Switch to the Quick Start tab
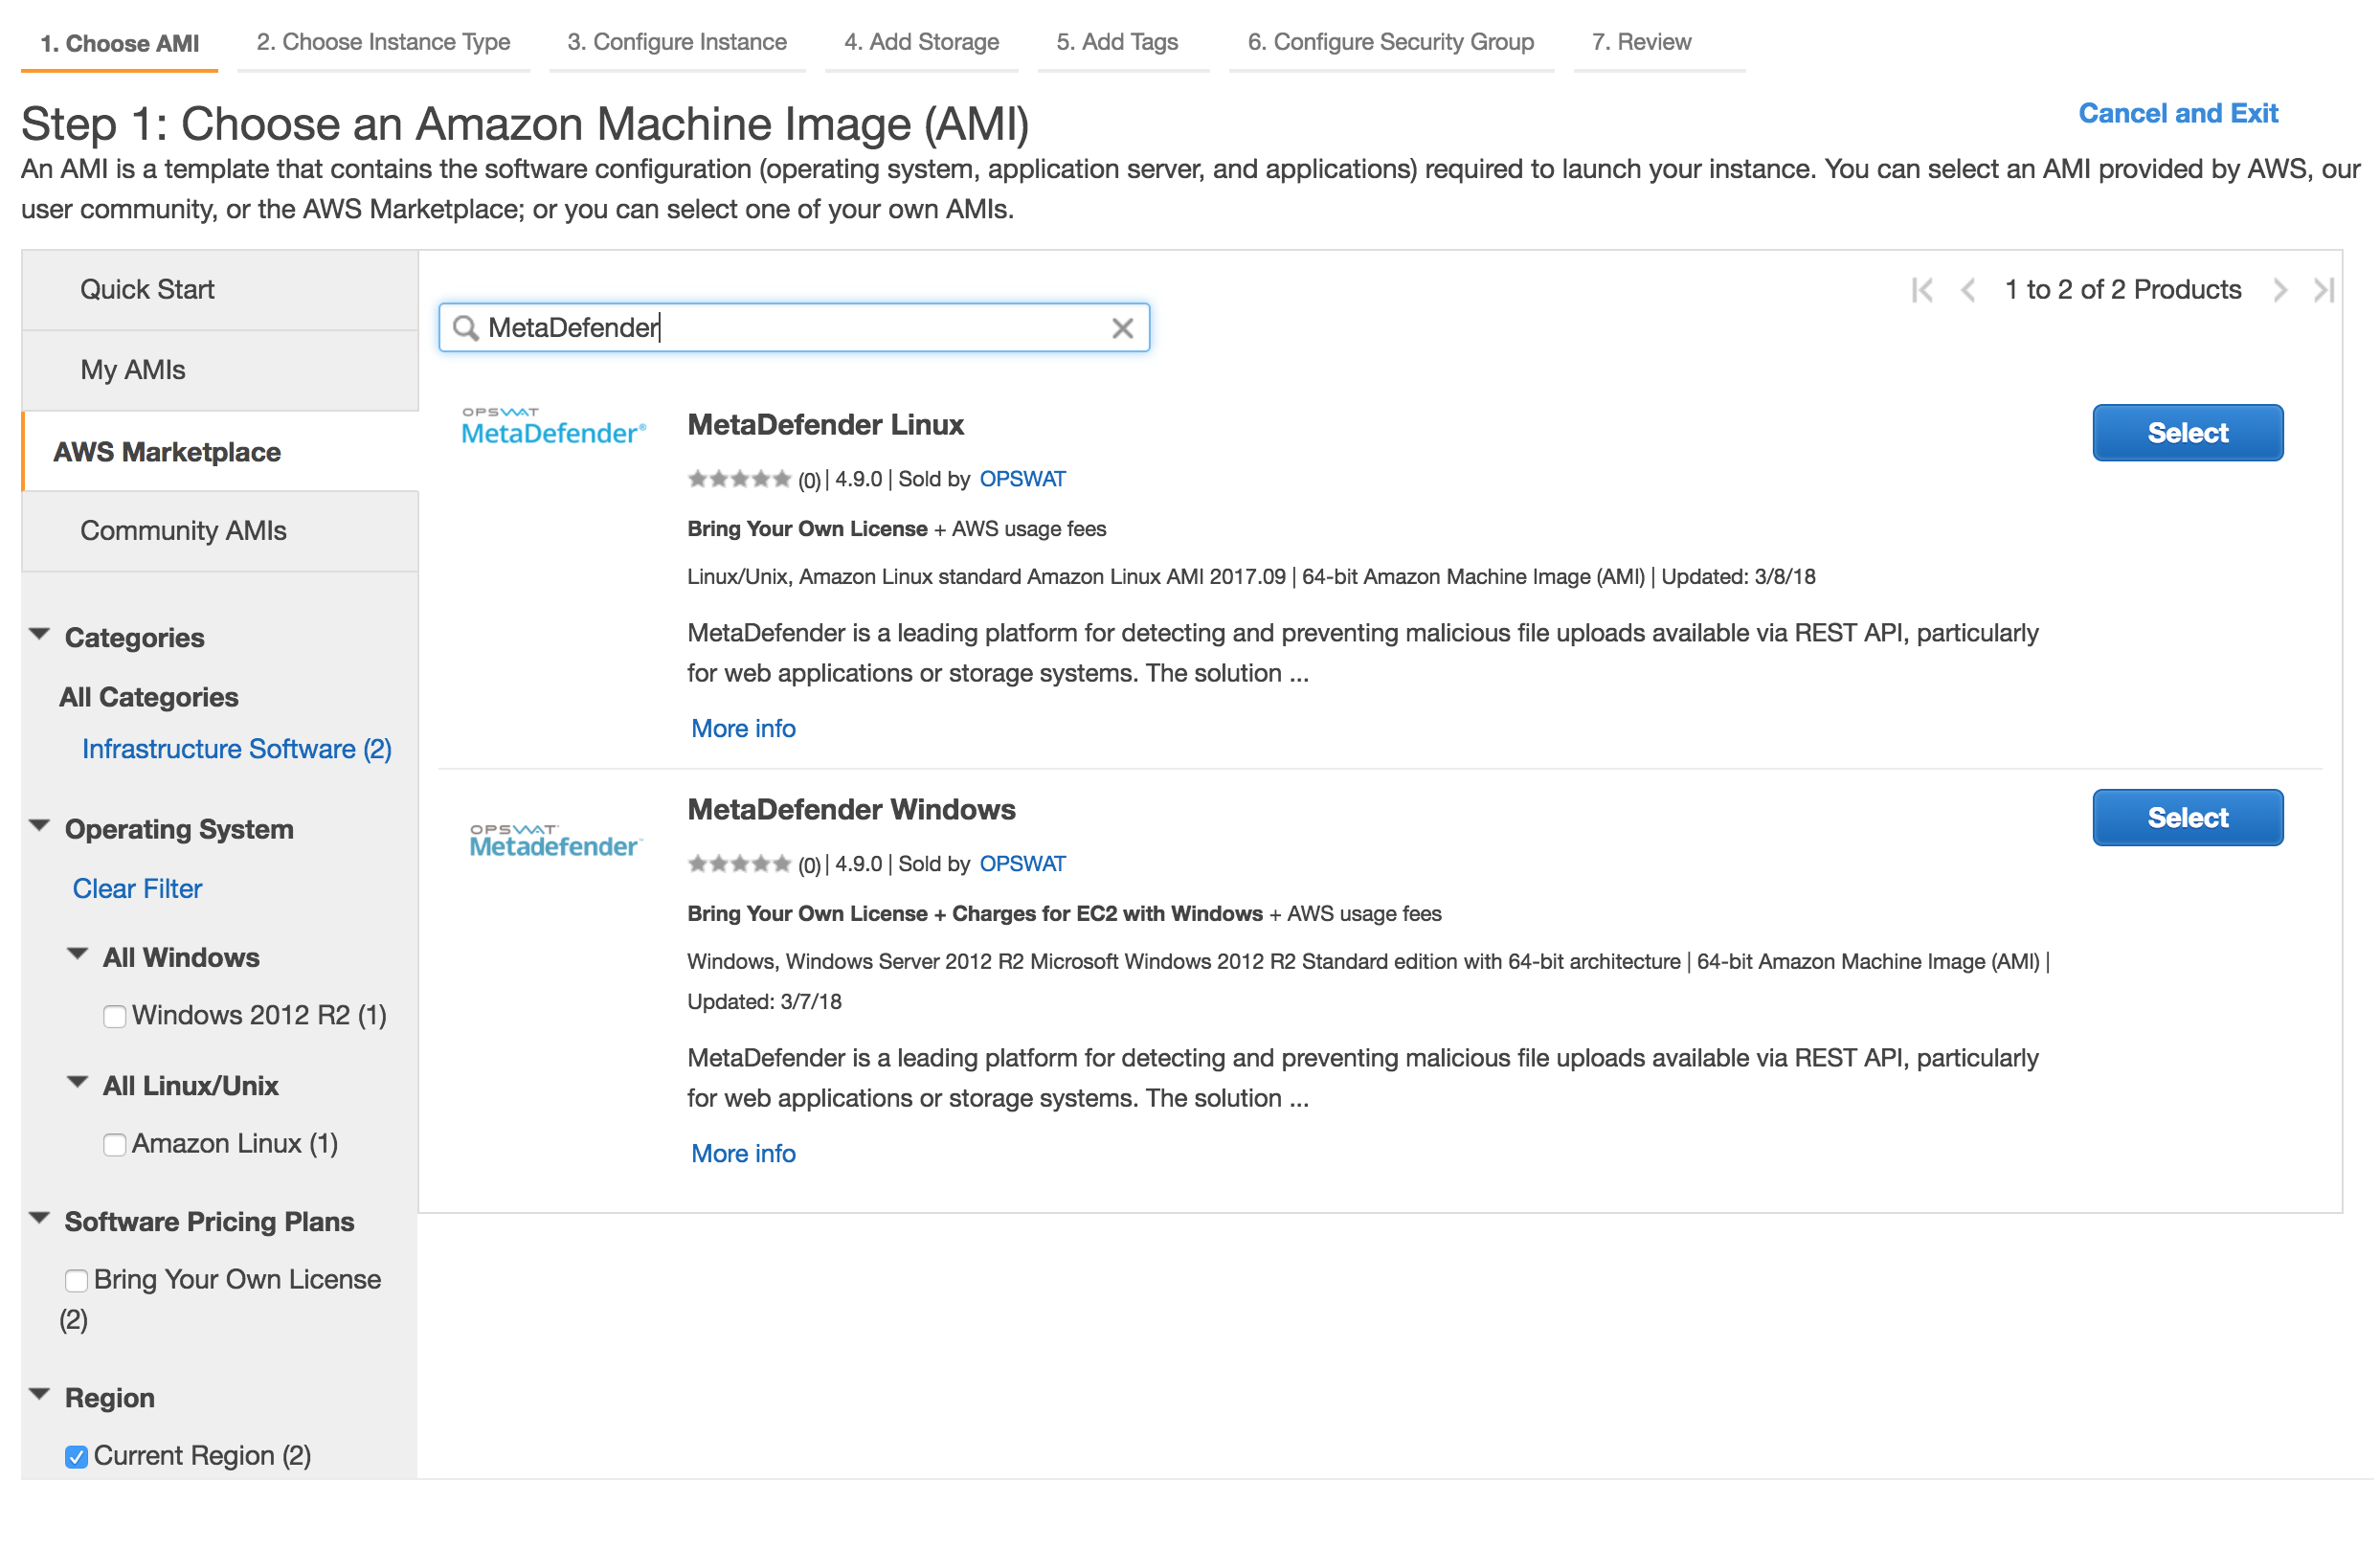The height and width of the screenshot is (1549, 2380). 220,290
